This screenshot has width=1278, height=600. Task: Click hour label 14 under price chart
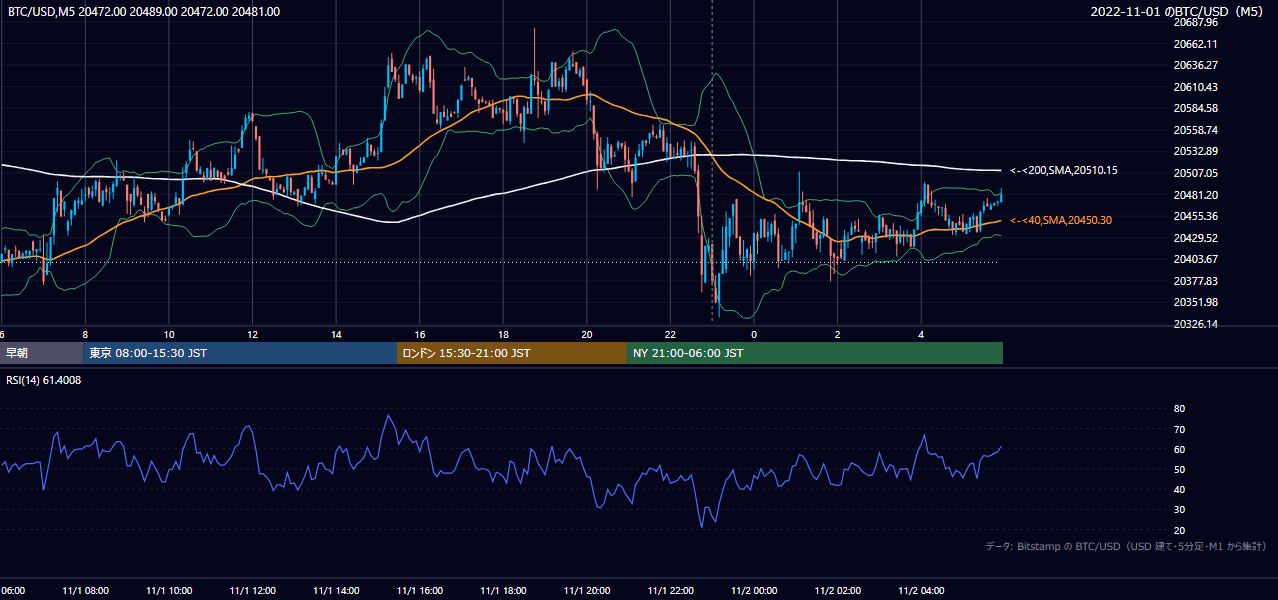[336, 335]
